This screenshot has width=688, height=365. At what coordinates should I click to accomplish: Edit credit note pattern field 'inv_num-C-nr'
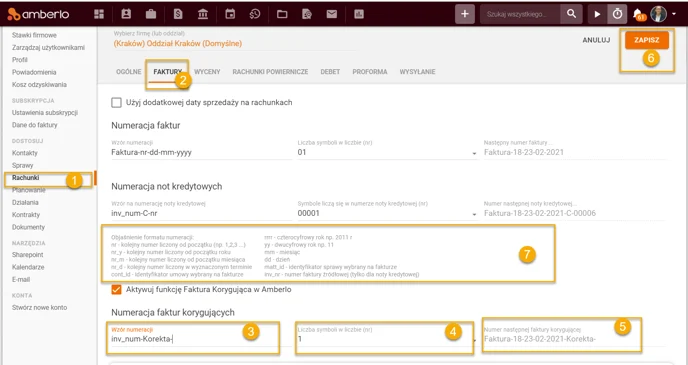coord(201,213)
